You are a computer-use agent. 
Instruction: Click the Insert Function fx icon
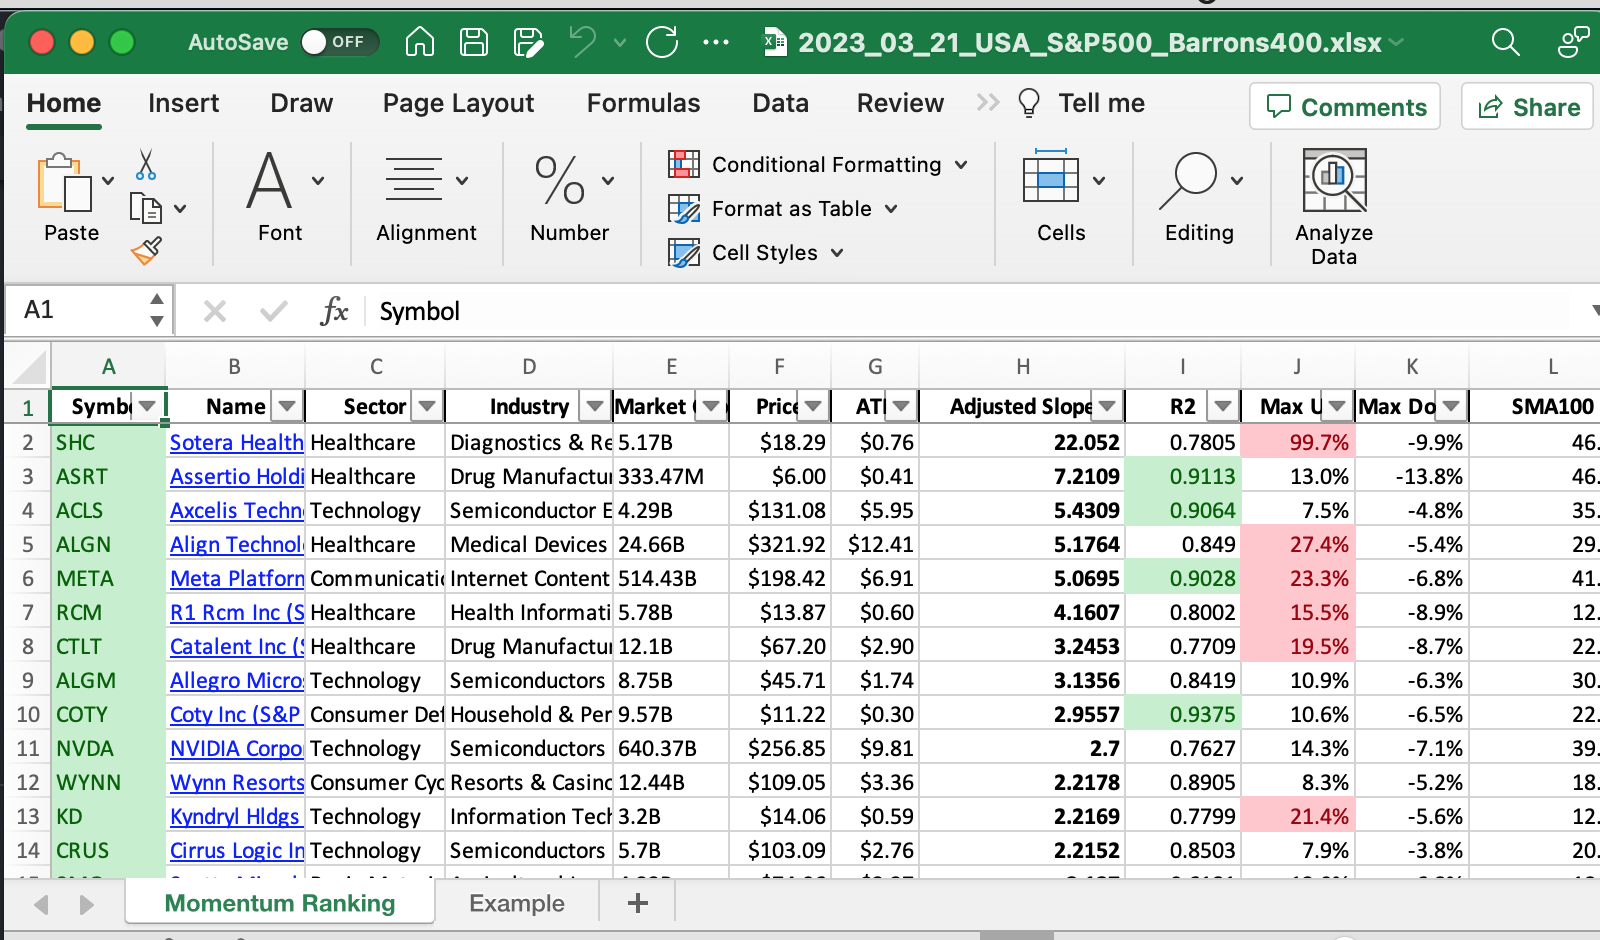coord(334,311)
